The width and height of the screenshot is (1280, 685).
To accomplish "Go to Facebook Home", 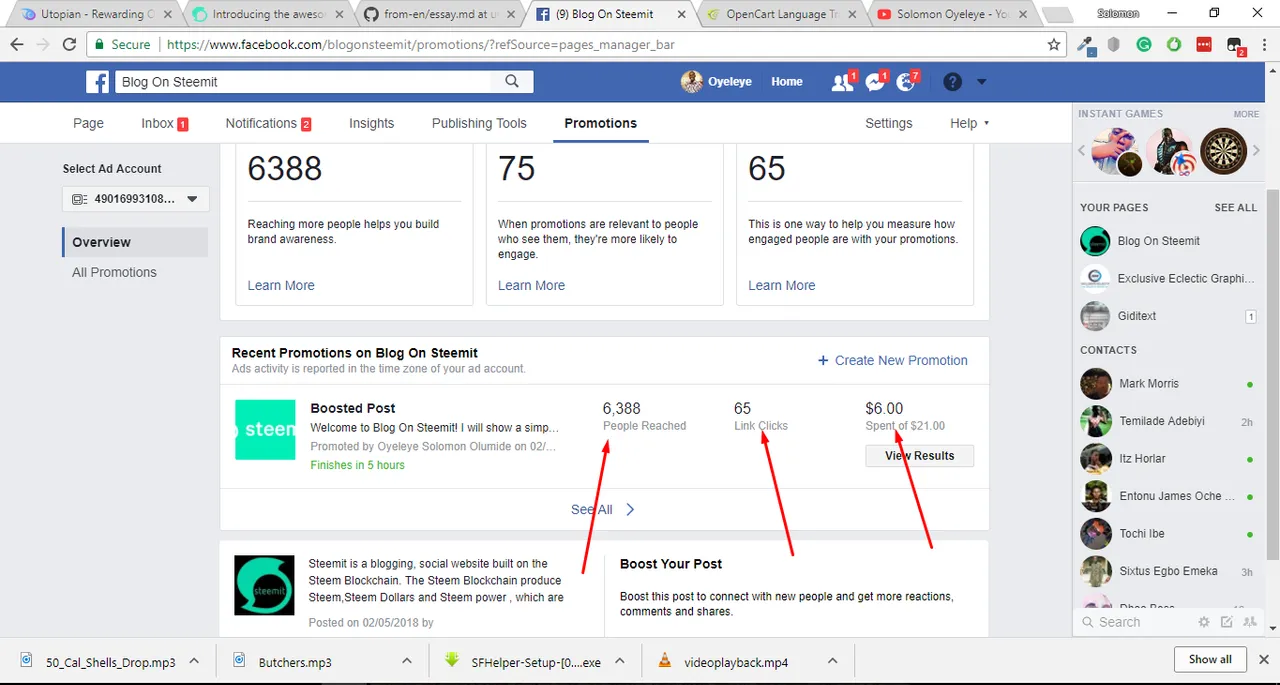I will coord(787,82).
